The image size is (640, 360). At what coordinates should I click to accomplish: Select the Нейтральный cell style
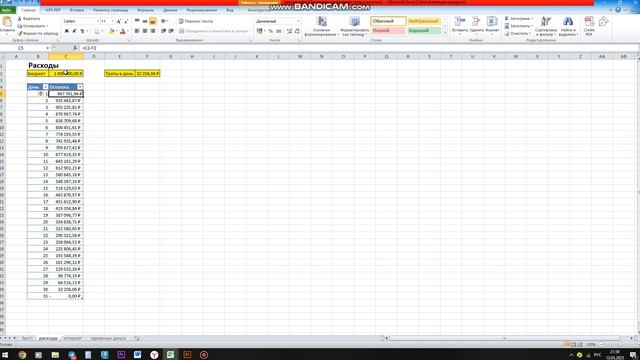pos(423,21)
